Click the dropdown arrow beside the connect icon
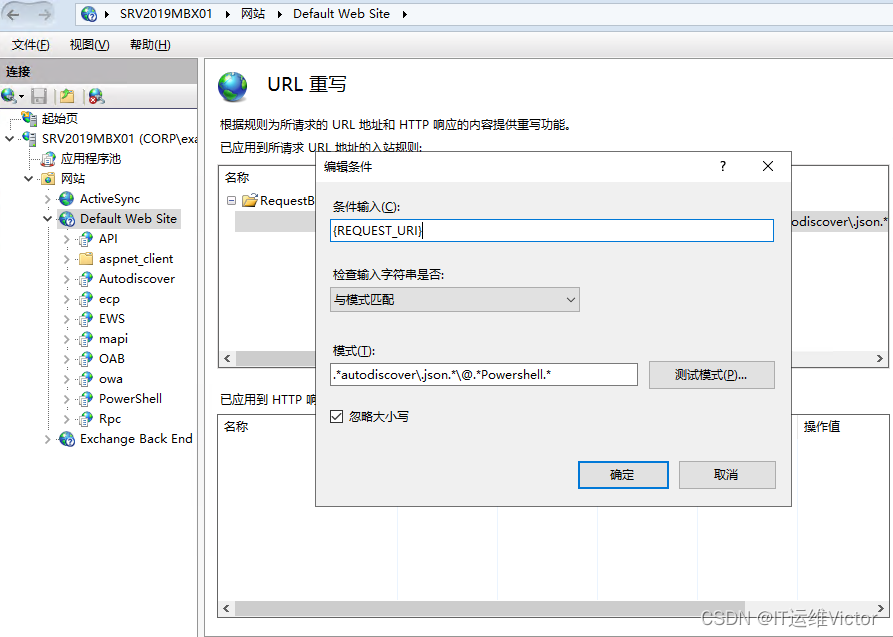 point(22,97)
